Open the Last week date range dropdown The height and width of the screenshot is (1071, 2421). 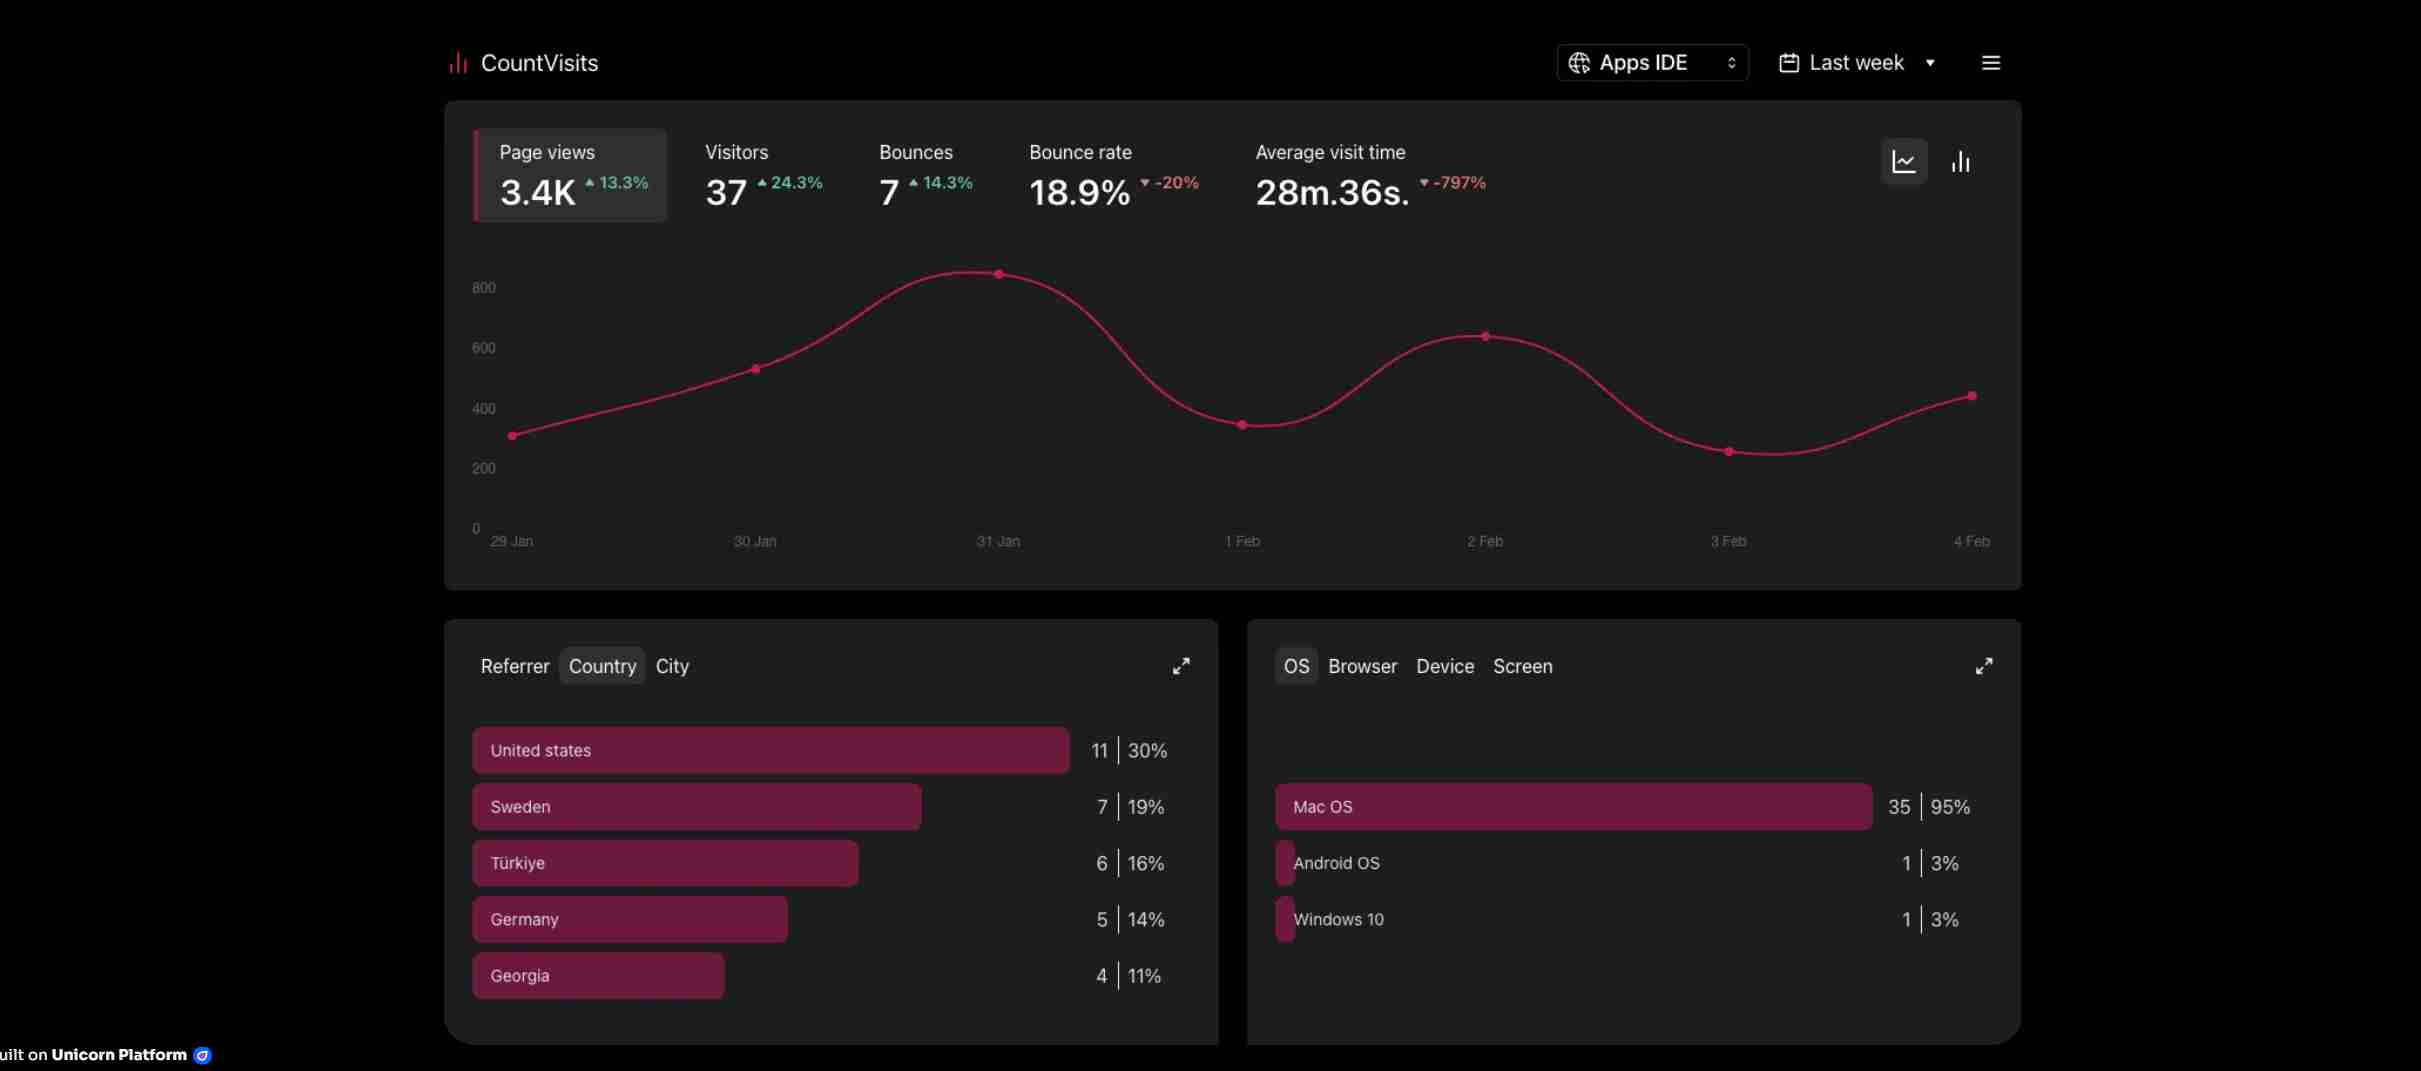pos(1857,63)
